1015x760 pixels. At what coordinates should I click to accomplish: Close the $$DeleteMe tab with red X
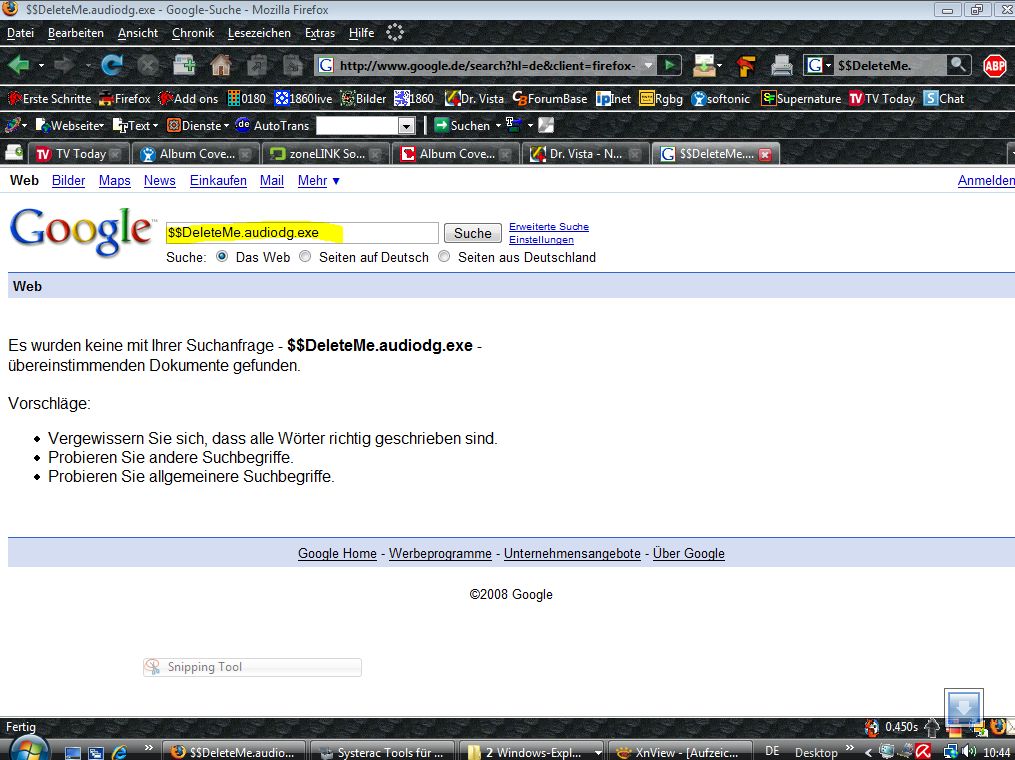point(765,154)
